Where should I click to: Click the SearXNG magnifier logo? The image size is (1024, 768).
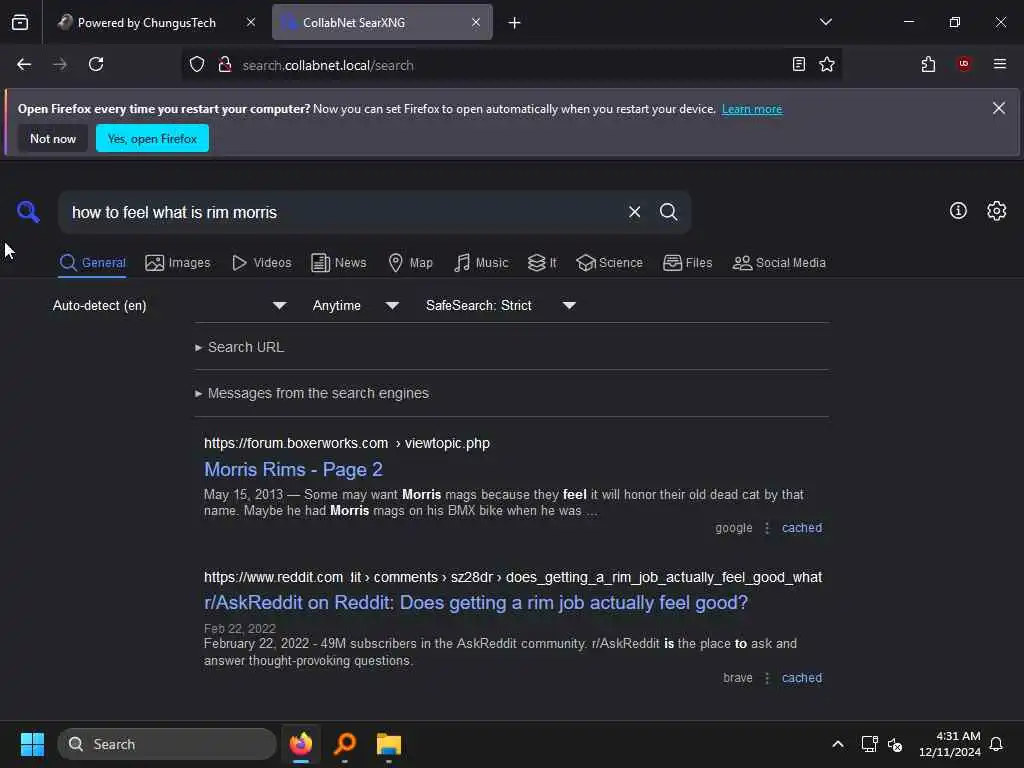[x=28, y=212]
